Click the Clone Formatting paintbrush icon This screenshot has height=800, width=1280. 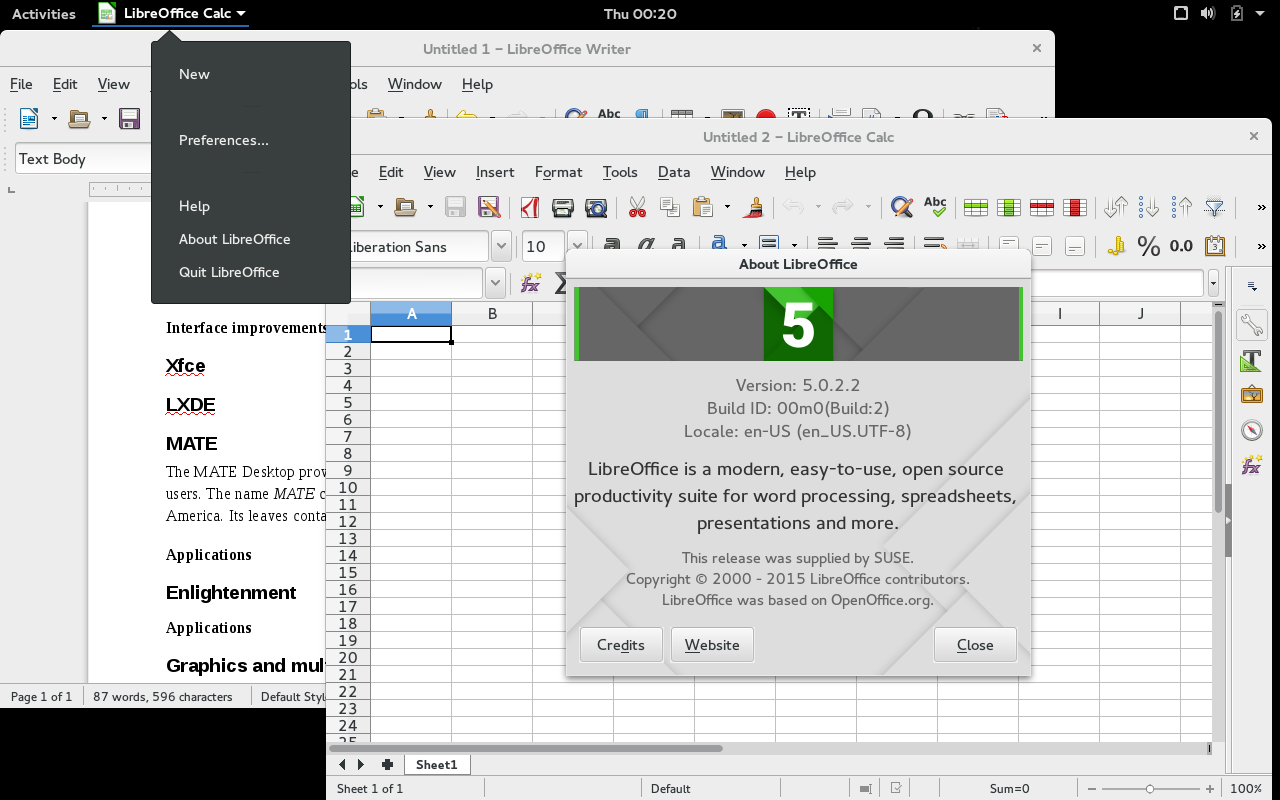[x=756, y=208]
